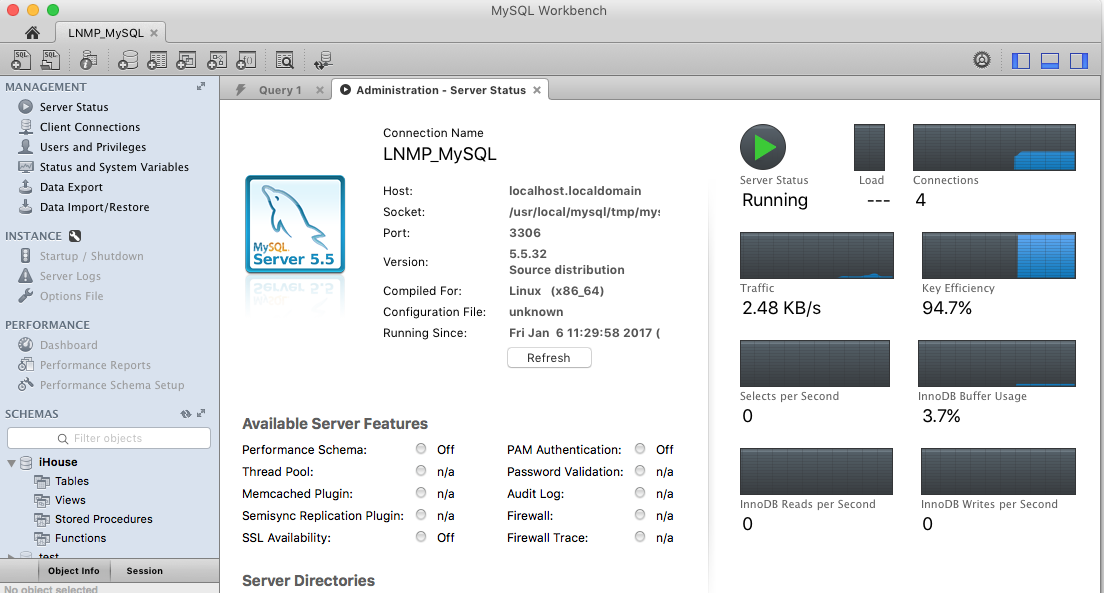Create new table toolbar icon
Image resolution: width=1104 pixels, height=593 pixels.
[x=157, y=60]
